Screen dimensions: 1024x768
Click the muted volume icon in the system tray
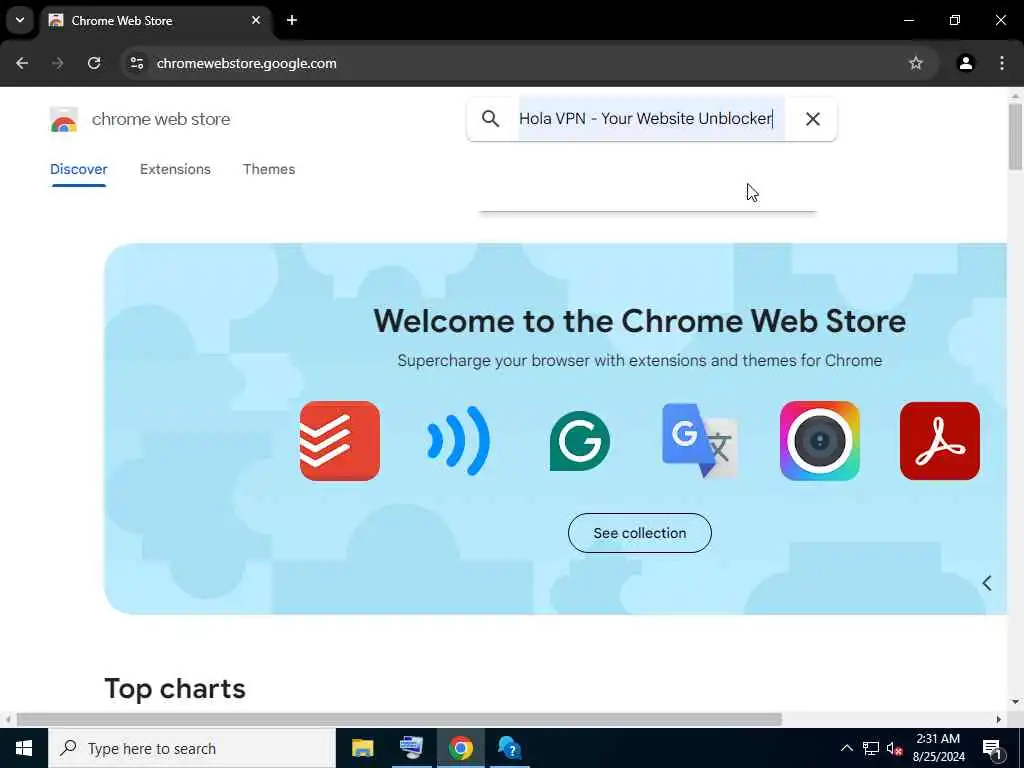(x=895, y=748)
